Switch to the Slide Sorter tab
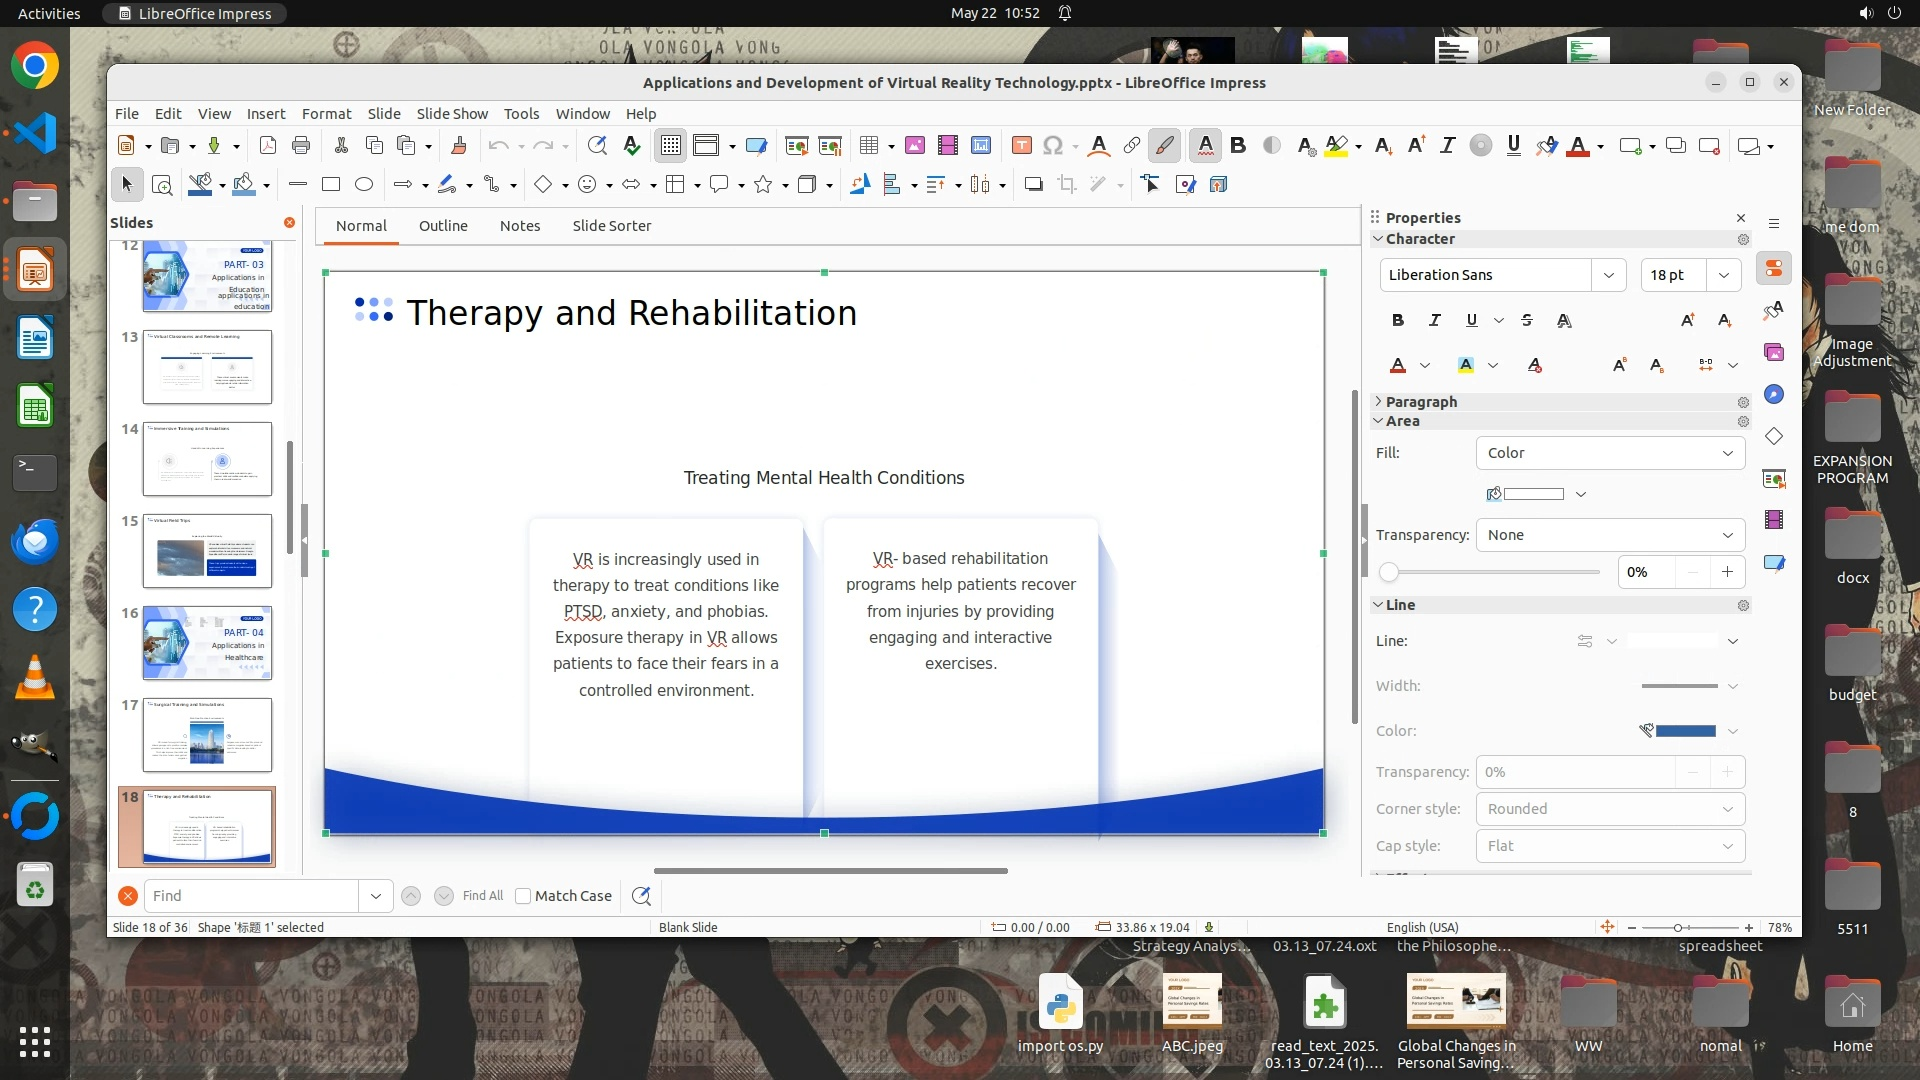Image resolution: width=1920 pixels, height=1080 pixels. click(611, 226)
